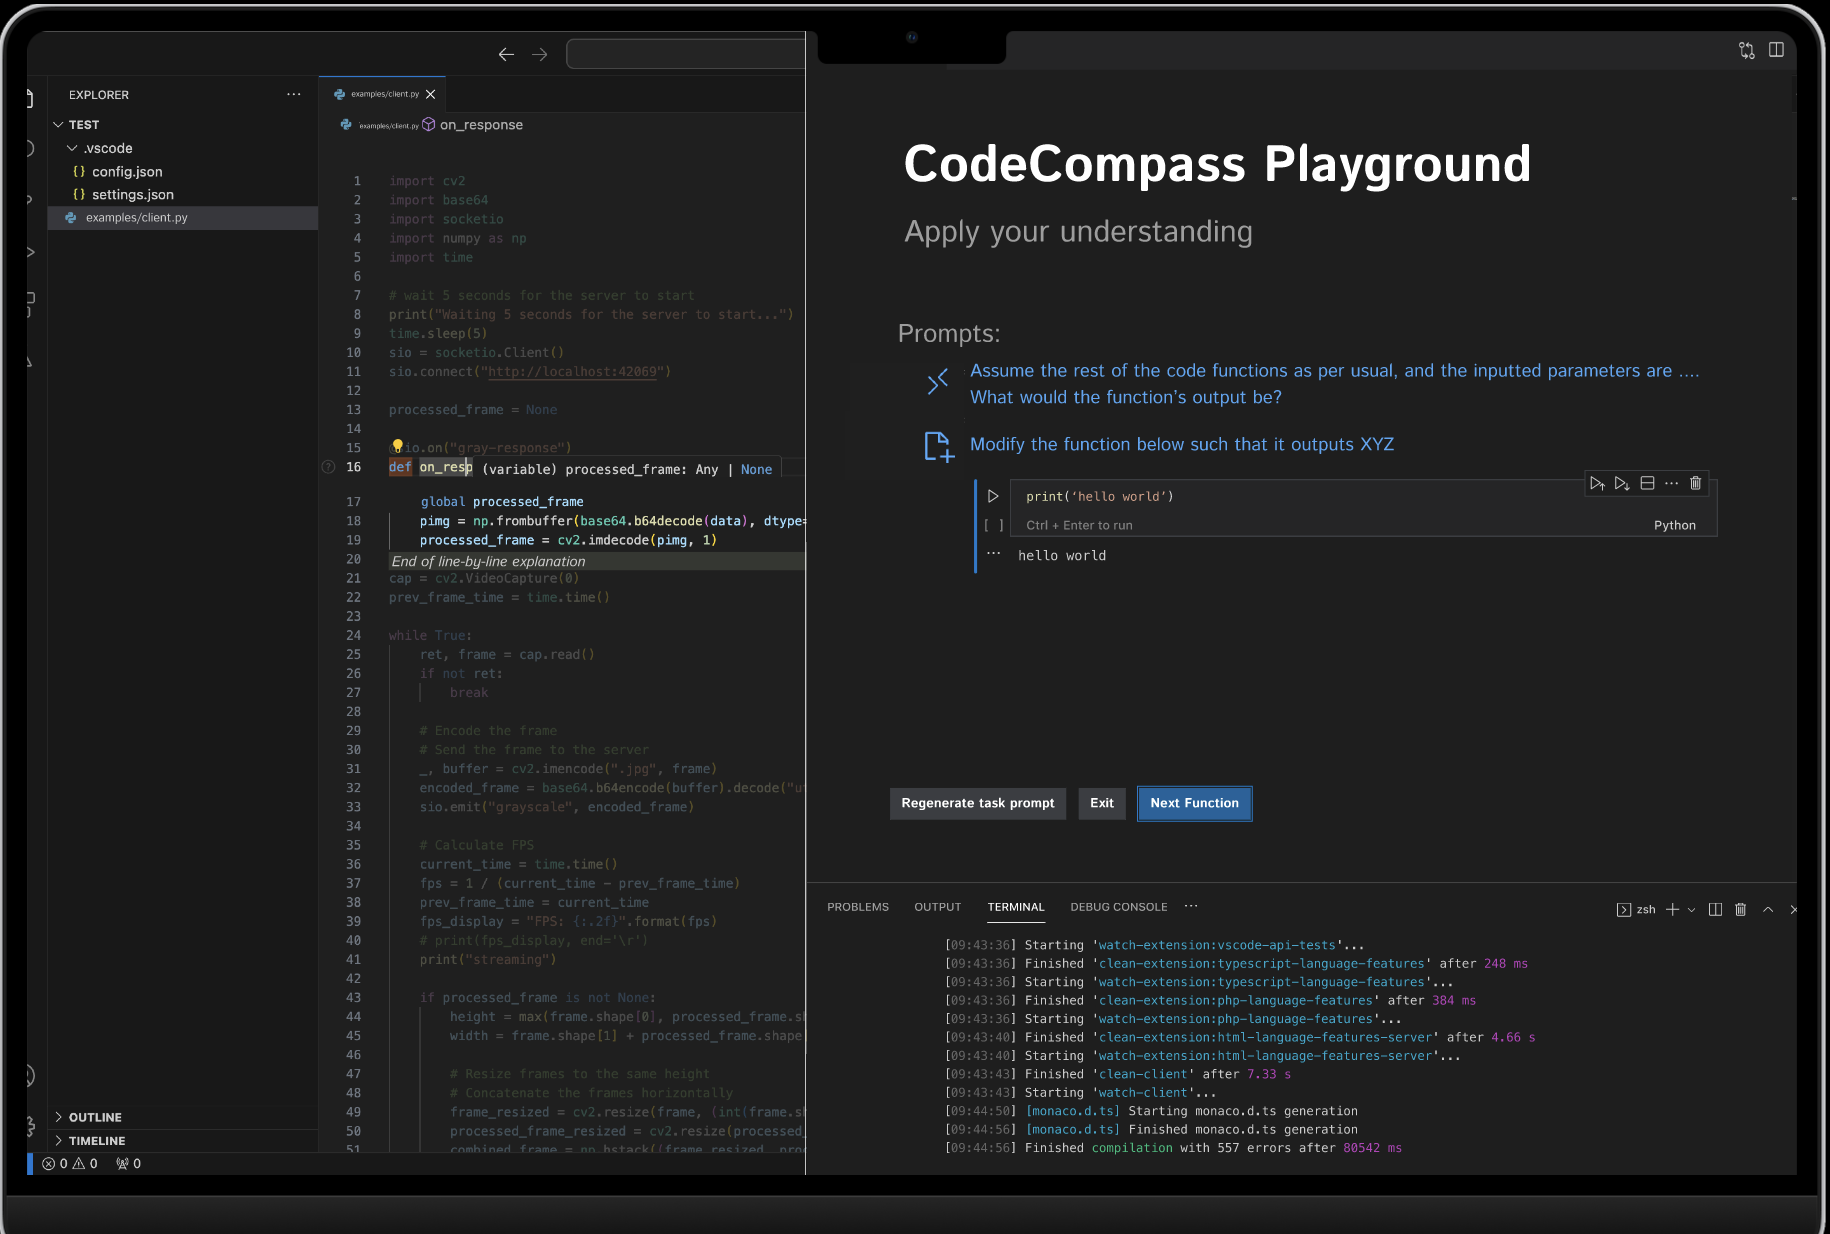Click the lightbulb code action on line 15
The image size is (1830, 1234).
tap(397, 446)
